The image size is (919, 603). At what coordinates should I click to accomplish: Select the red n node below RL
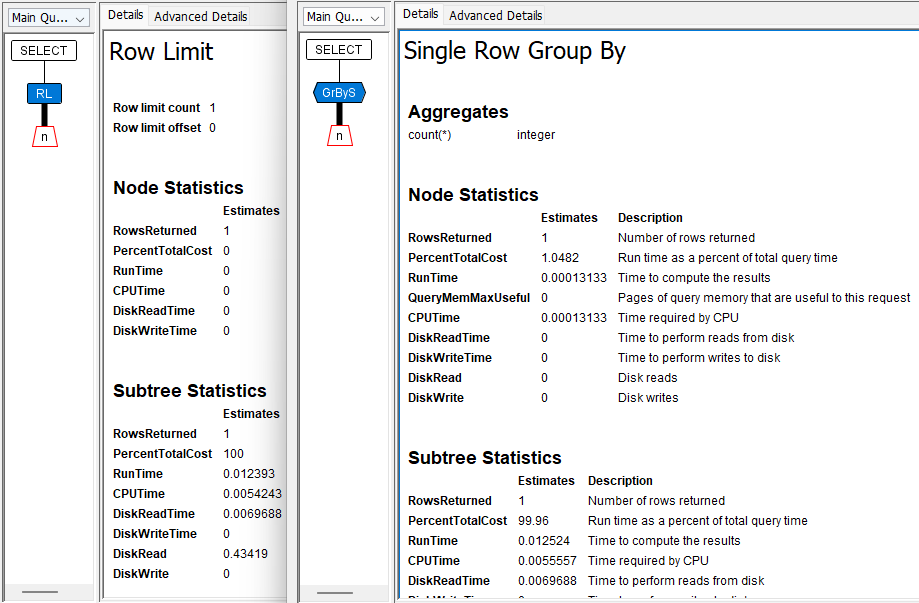point(44,137)
